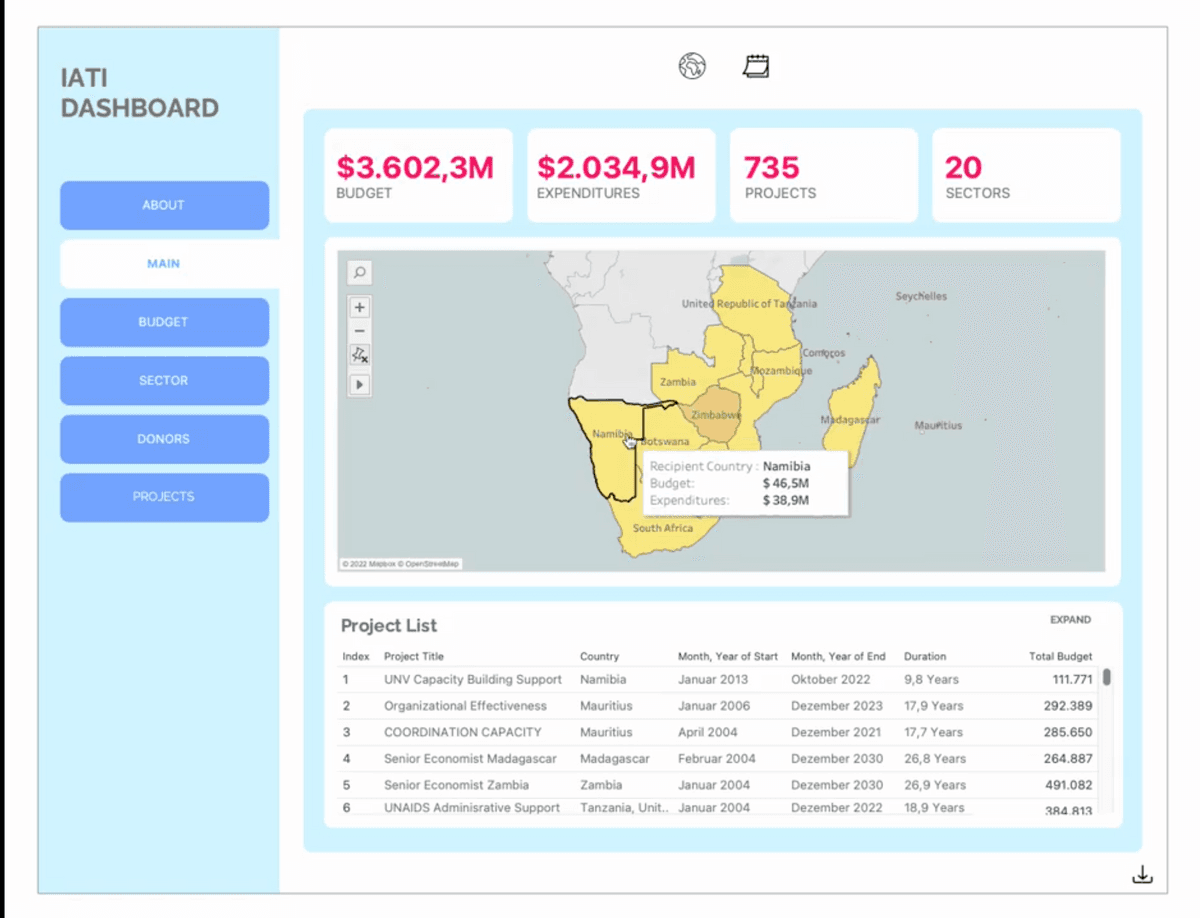Click start date Februar 2004
This screenshot has height=918, width=1200.
717,759
